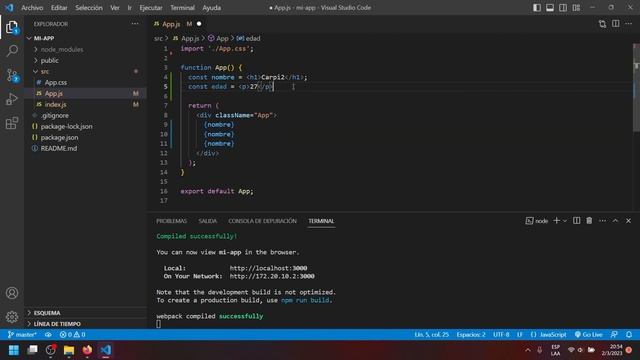Screen dimensions: 640x360
Task: Open the Ejecutar menu
Action: pos(151,7)
